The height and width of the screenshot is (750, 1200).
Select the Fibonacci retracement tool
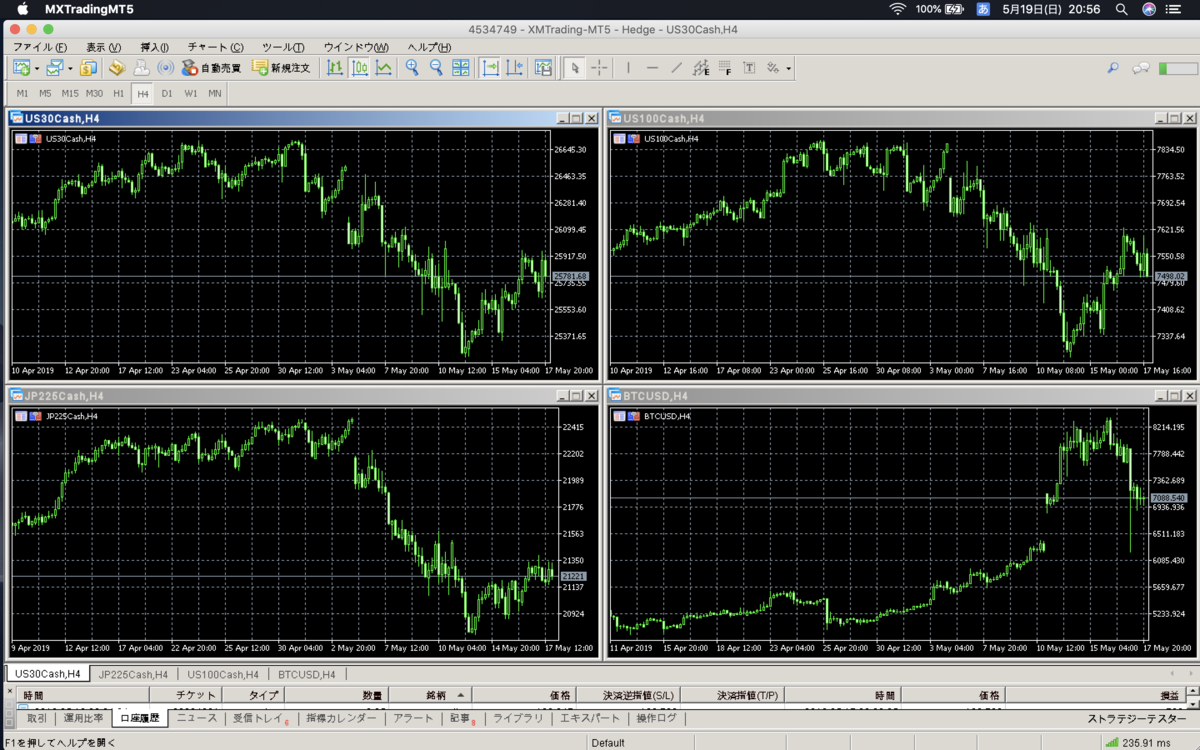click(724, 68)
